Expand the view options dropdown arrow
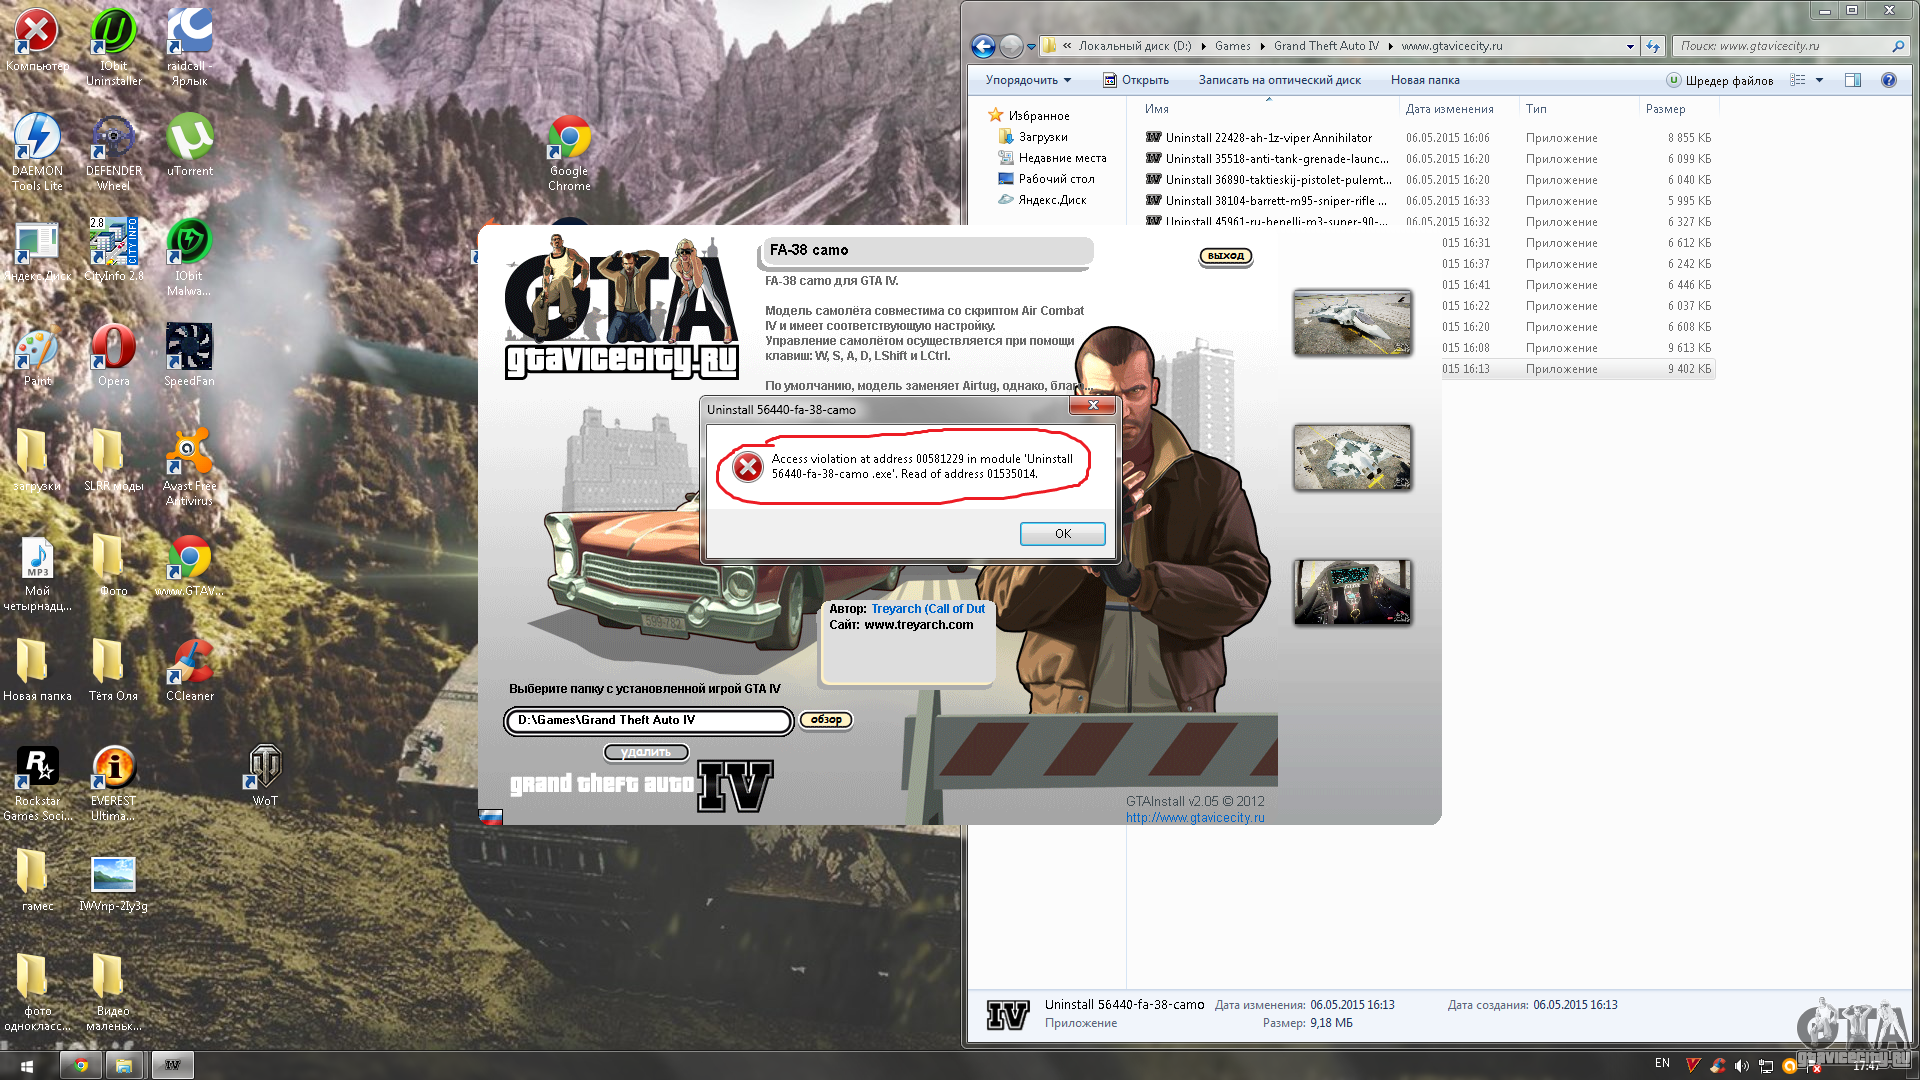 1819,80
